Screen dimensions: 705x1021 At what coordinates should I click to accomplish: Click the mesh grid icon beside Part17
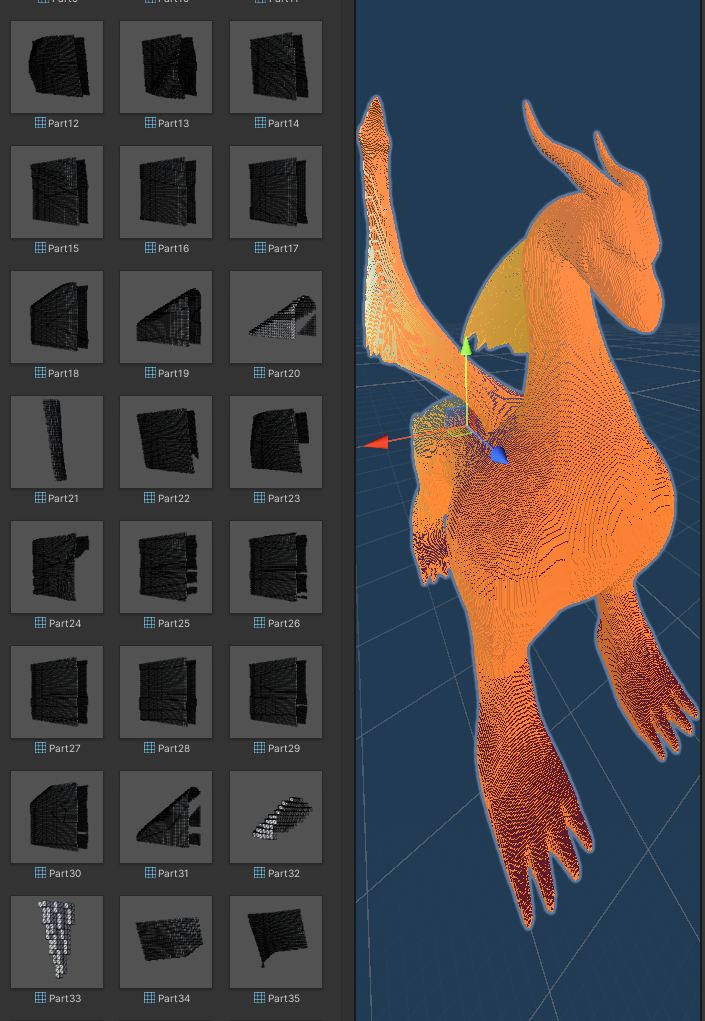260,248
